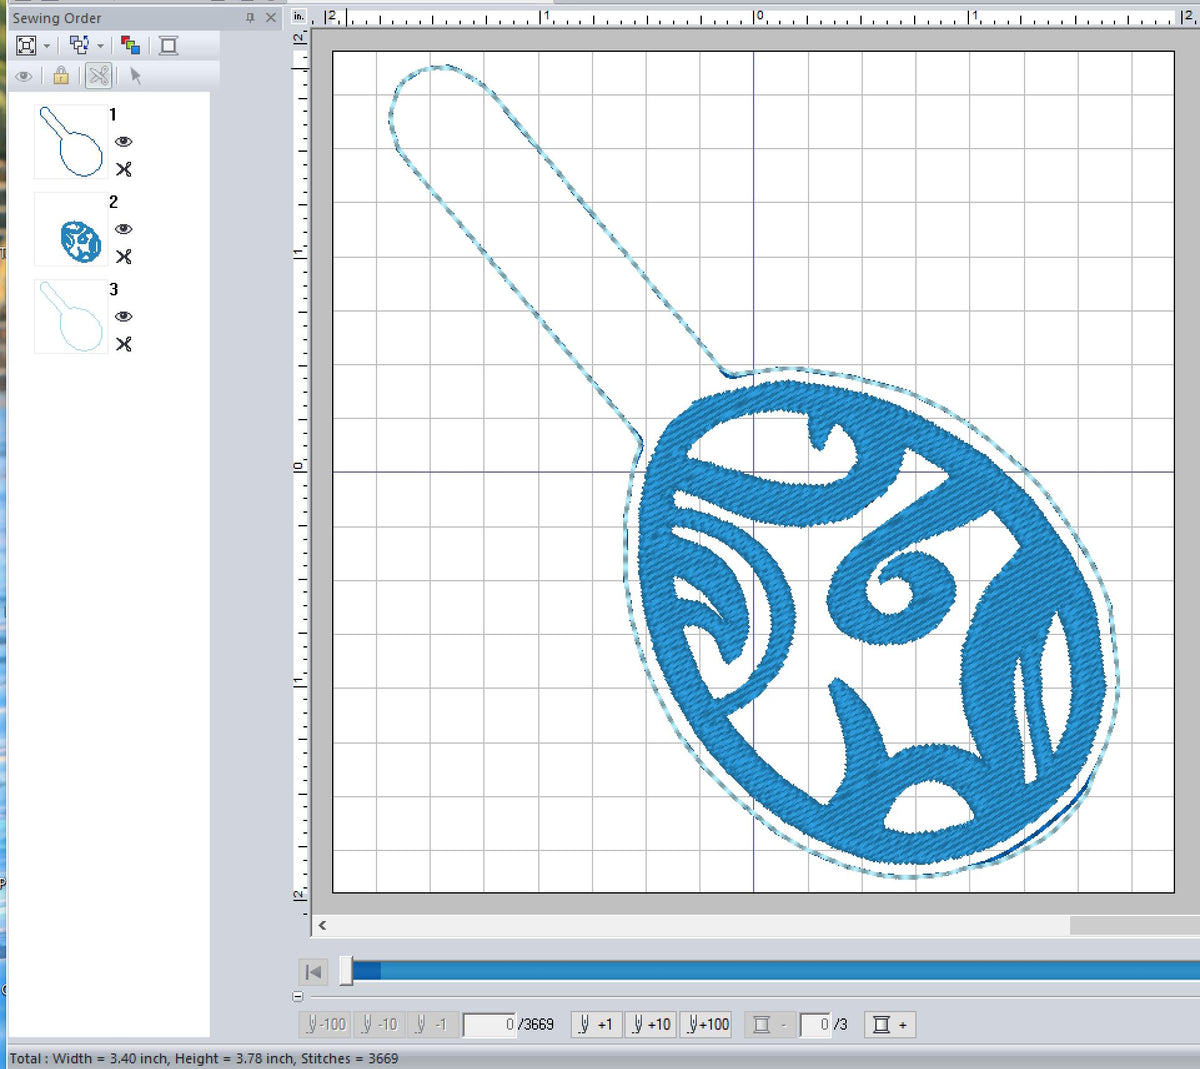Click the rewind-to-start playback icon
Screen dimensions: 1200x1069
click(312, 970)
